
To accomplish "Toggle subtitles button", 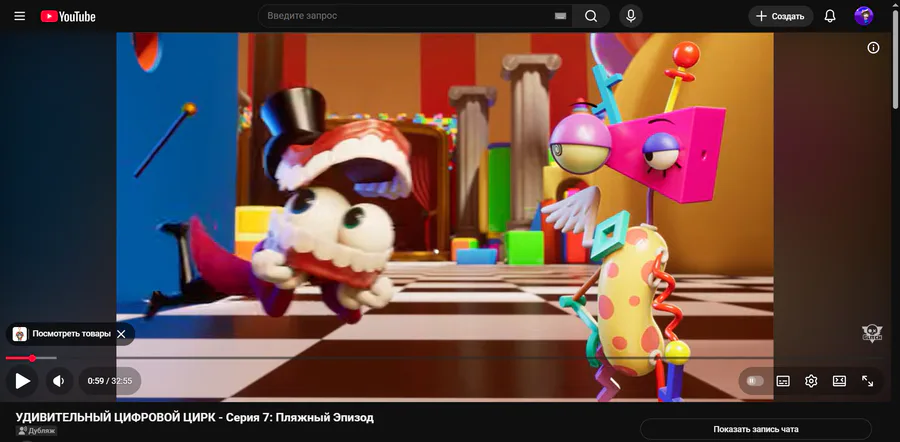I will tap(783, 381).
